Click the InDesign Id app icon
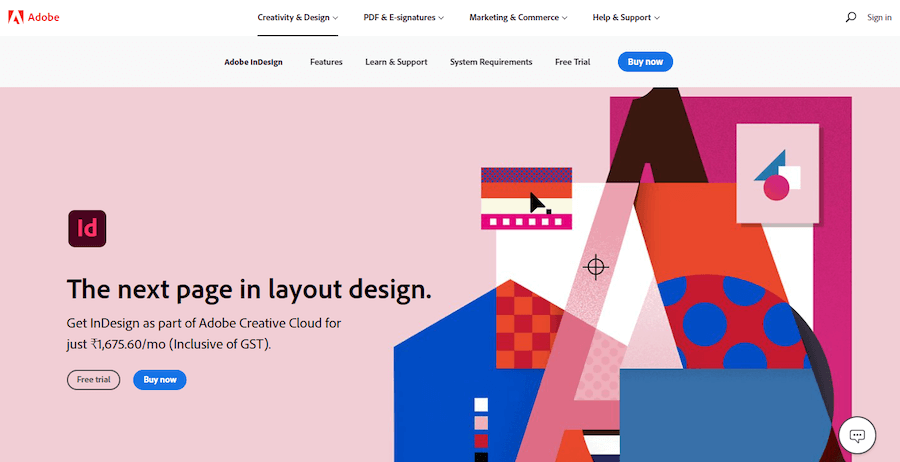Screen dimensions: 900x462 (x=87, y=228)
